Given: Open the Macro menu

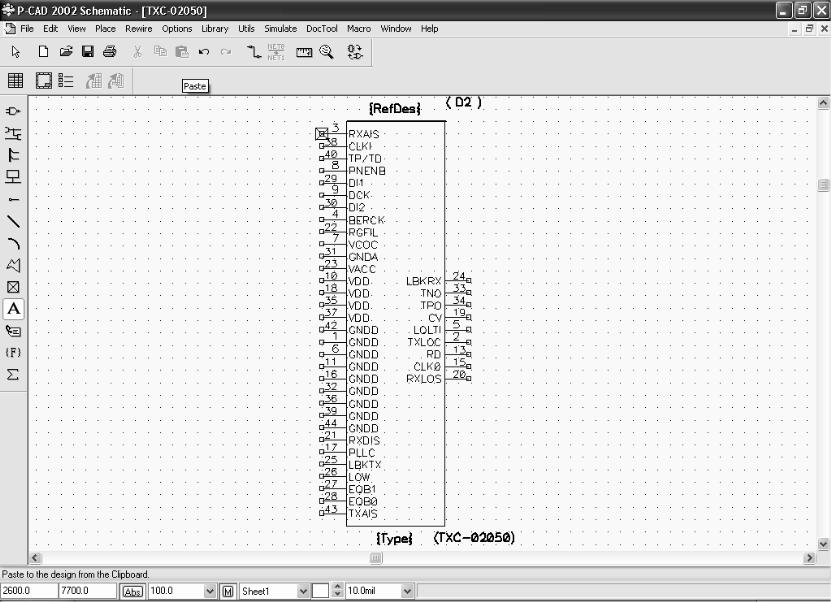Looking at the screenshot, I should pyautogui.click(x=359, y=29).
